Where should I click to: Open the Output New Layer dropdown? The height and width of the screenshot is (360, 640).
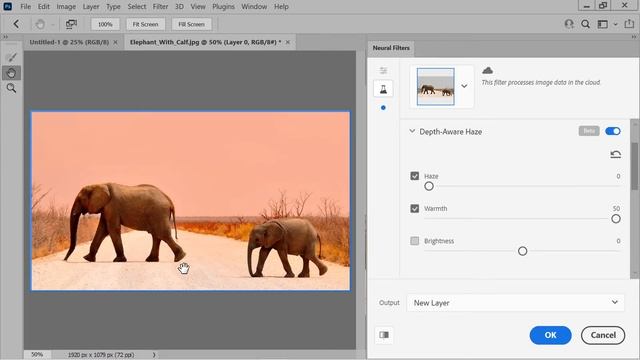tap(515, 303)
